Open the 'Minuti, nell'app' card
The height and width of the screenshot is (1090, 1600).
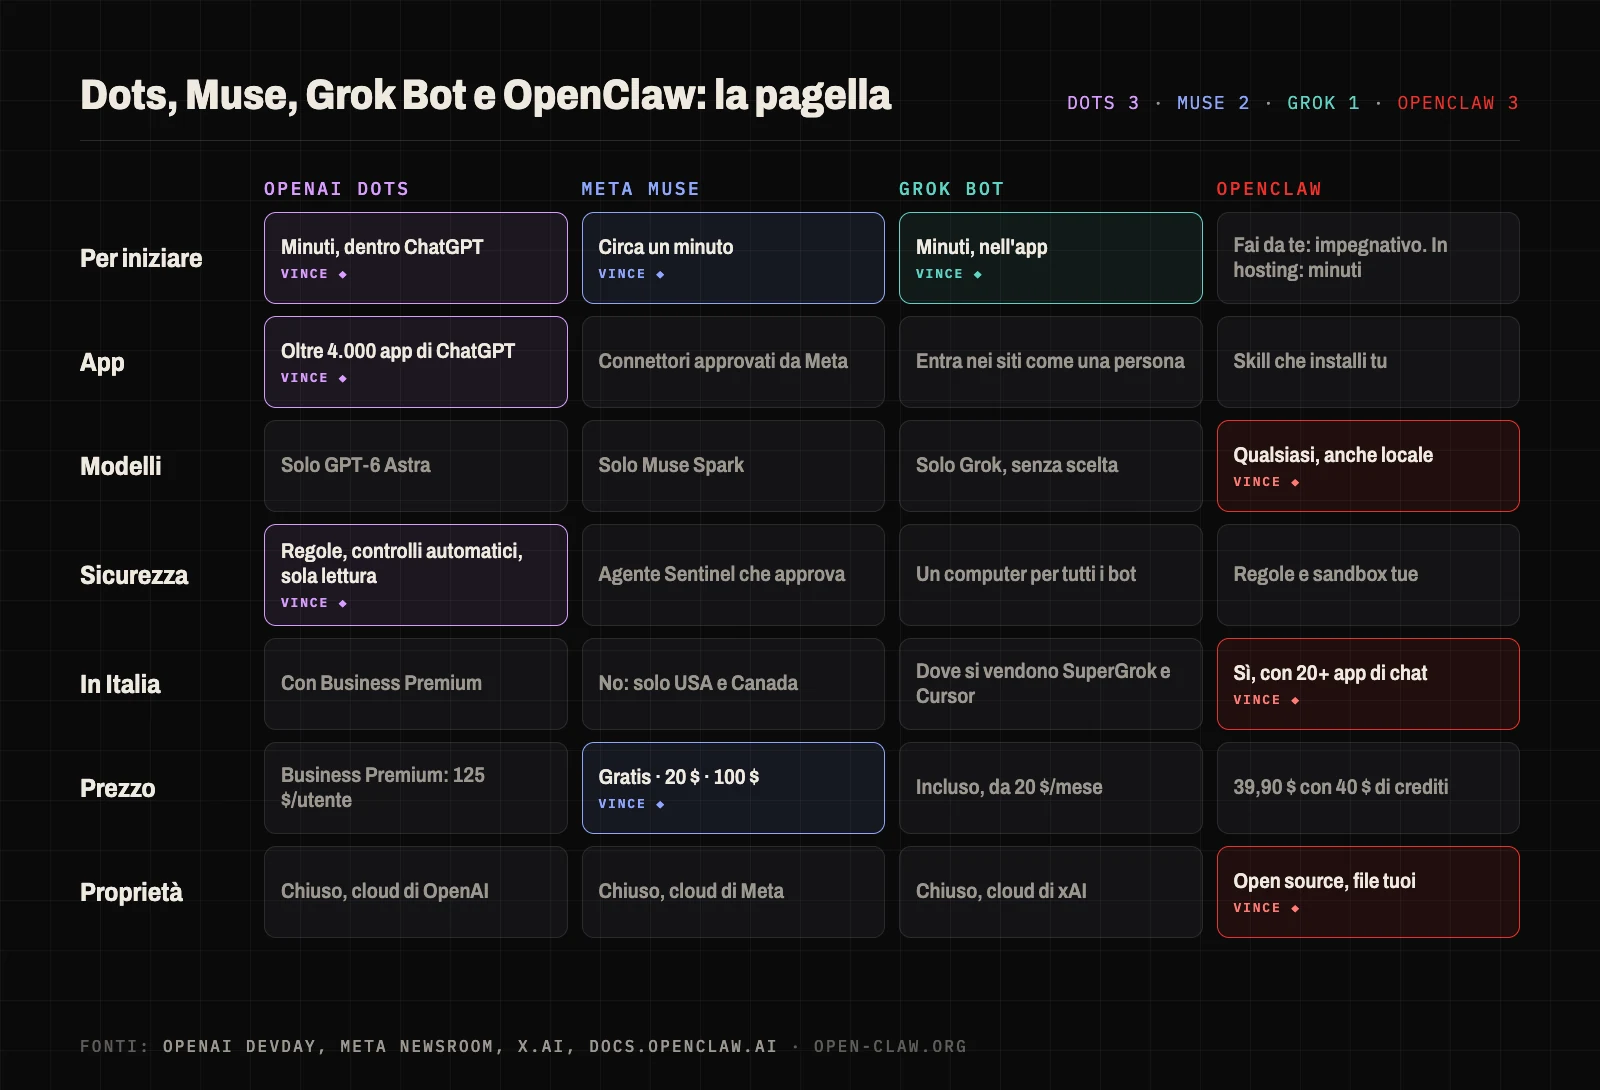click(x=1051, y=258)
